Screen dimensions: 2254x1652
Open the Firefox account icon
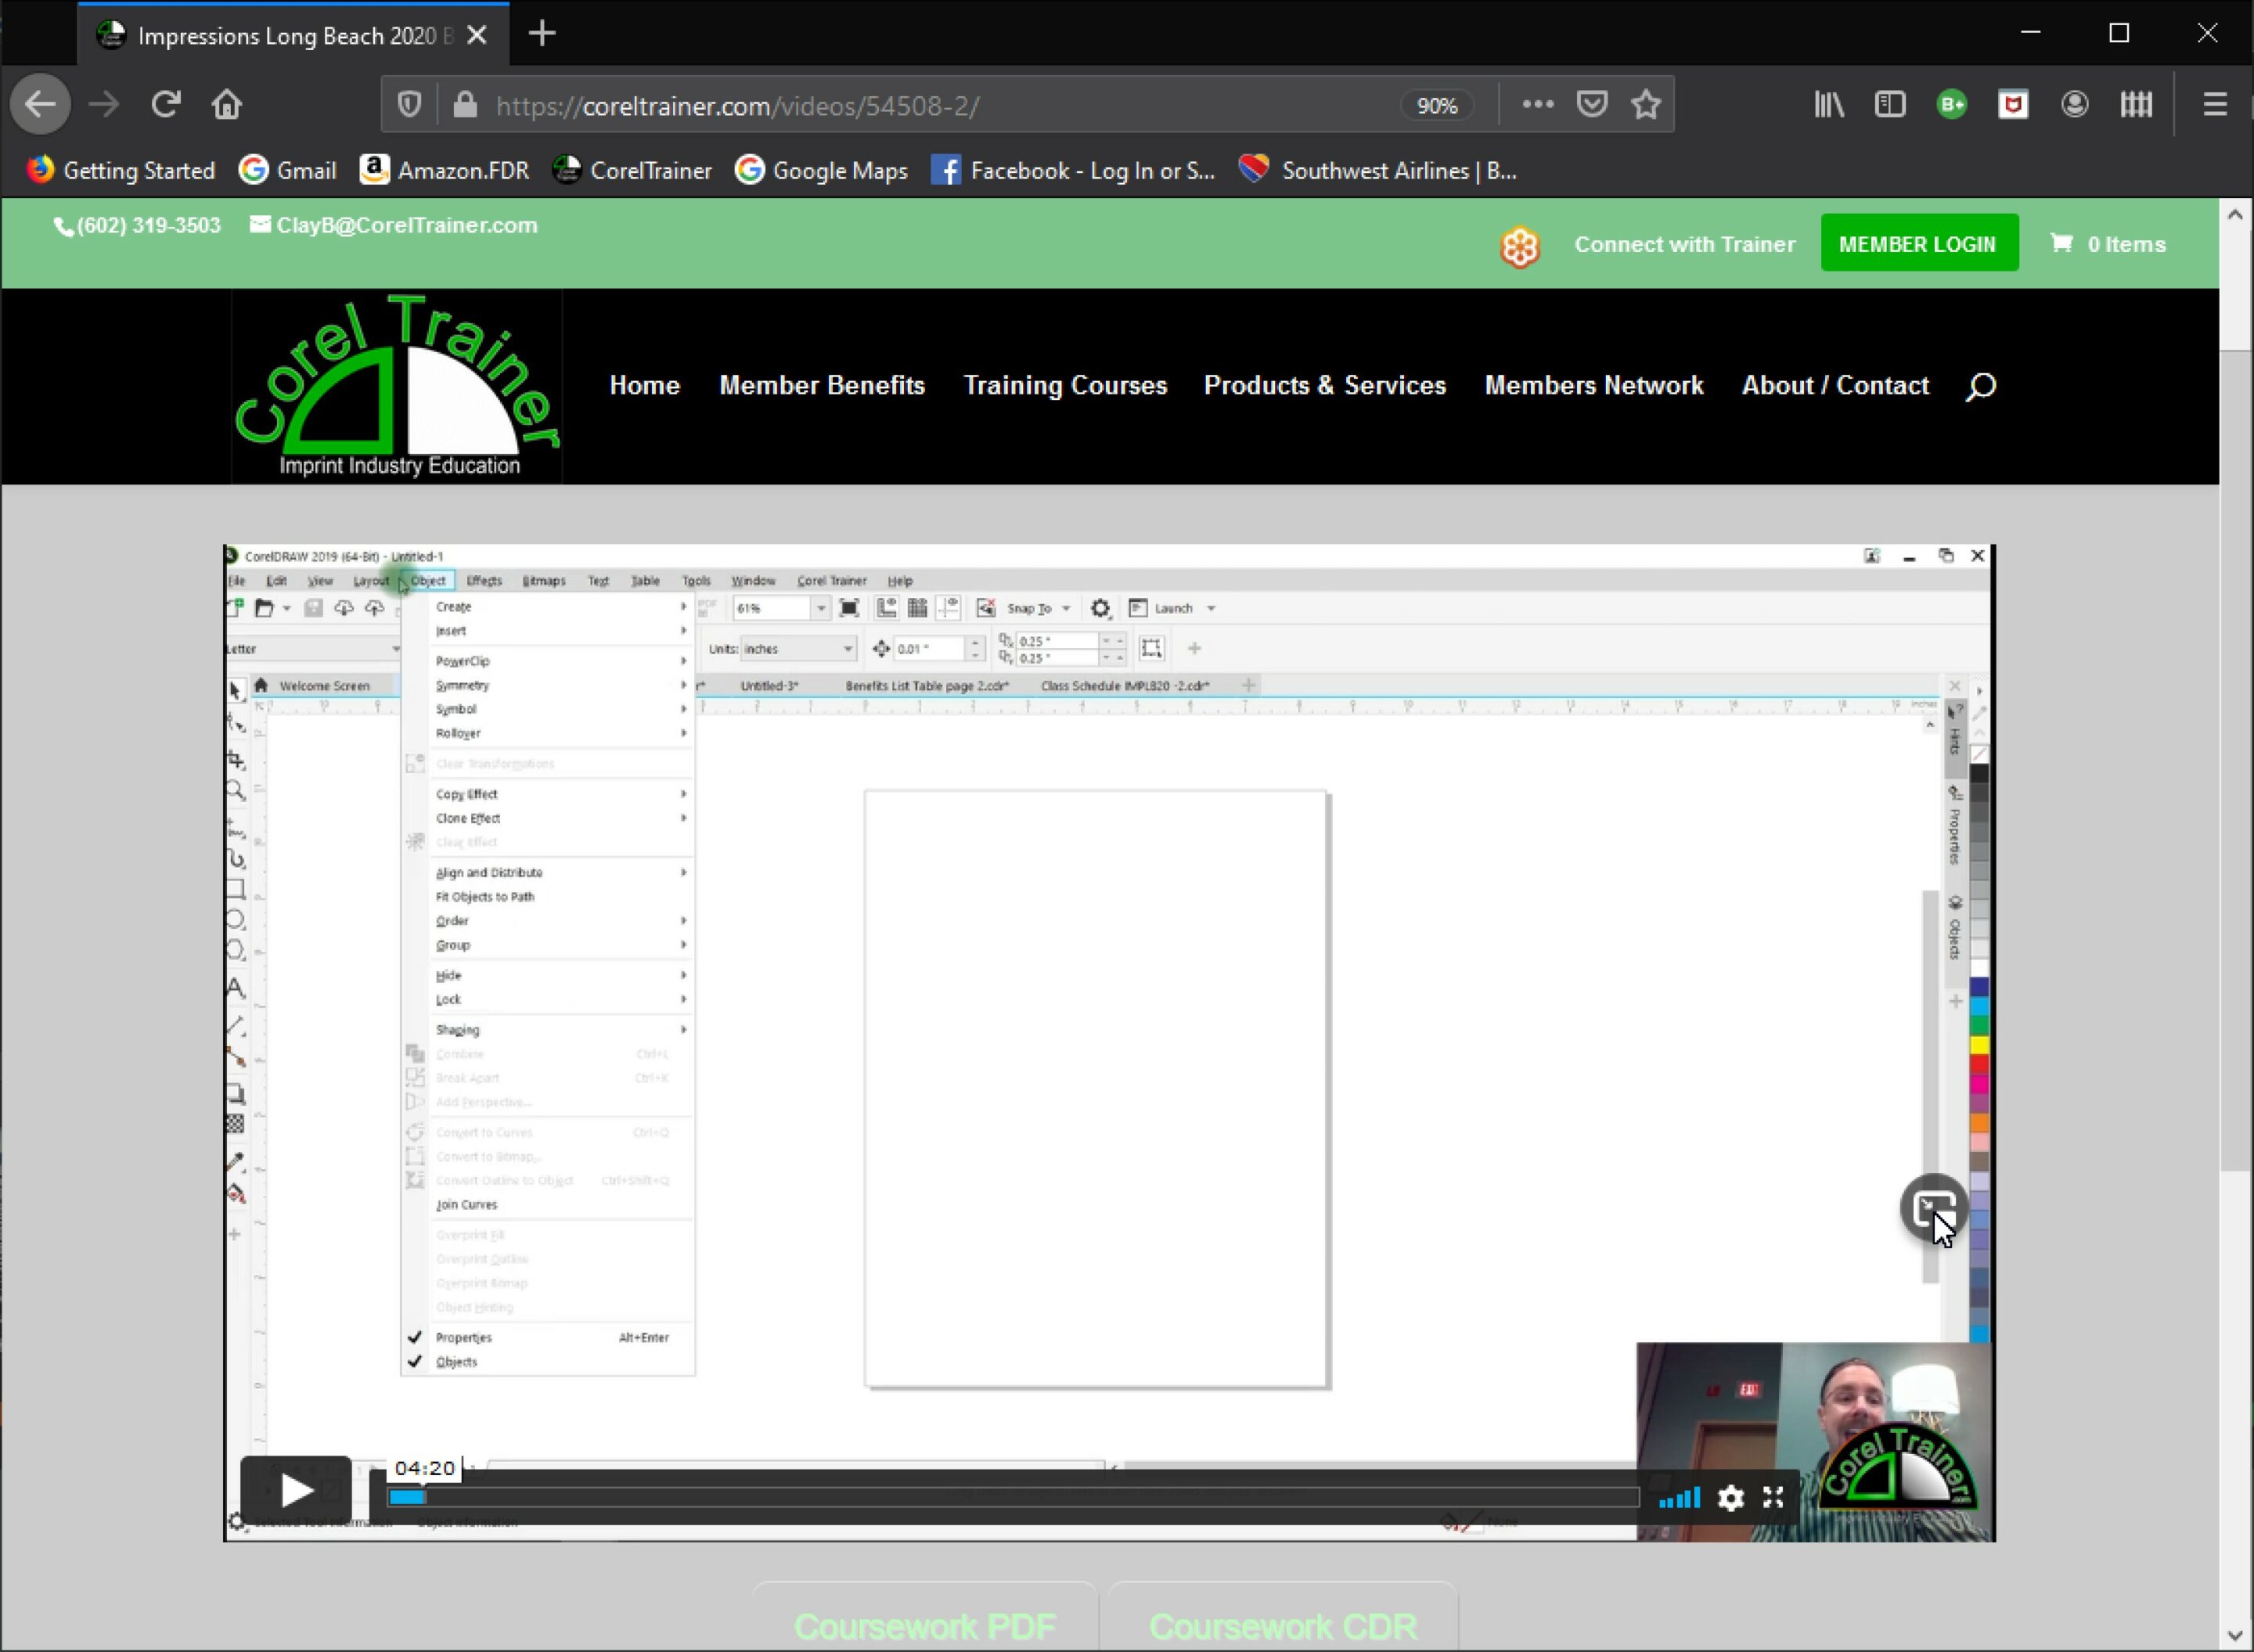[x=2075, y=104]
